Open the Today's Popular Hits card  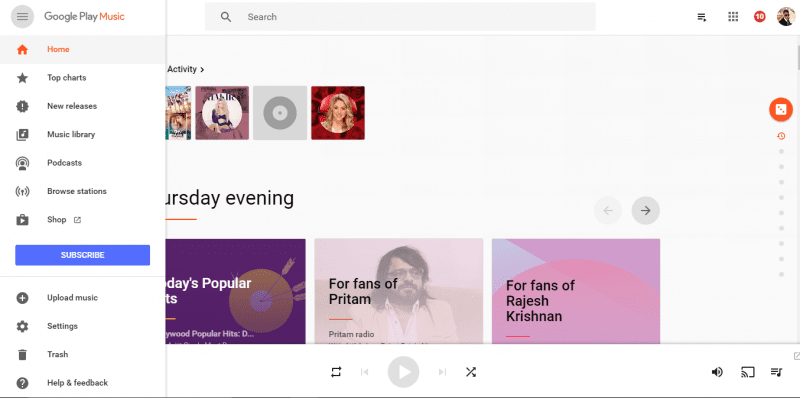click(x=236, y=291)
